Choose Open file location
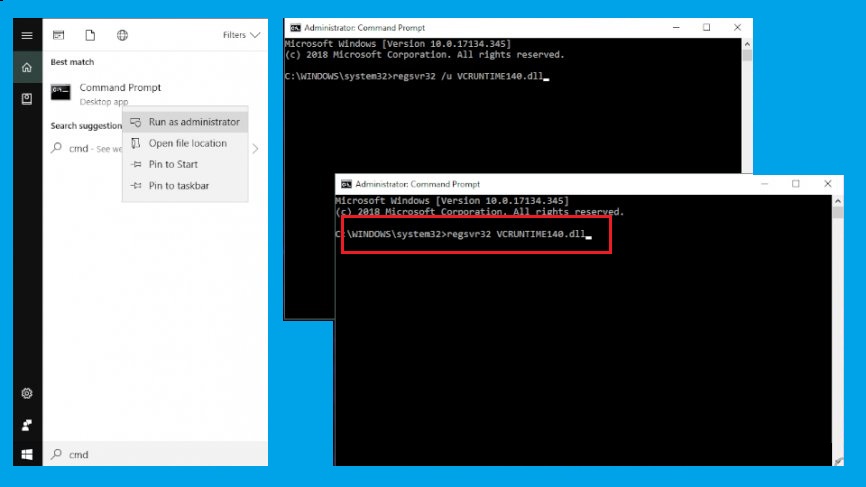 [x=186, y=143]
